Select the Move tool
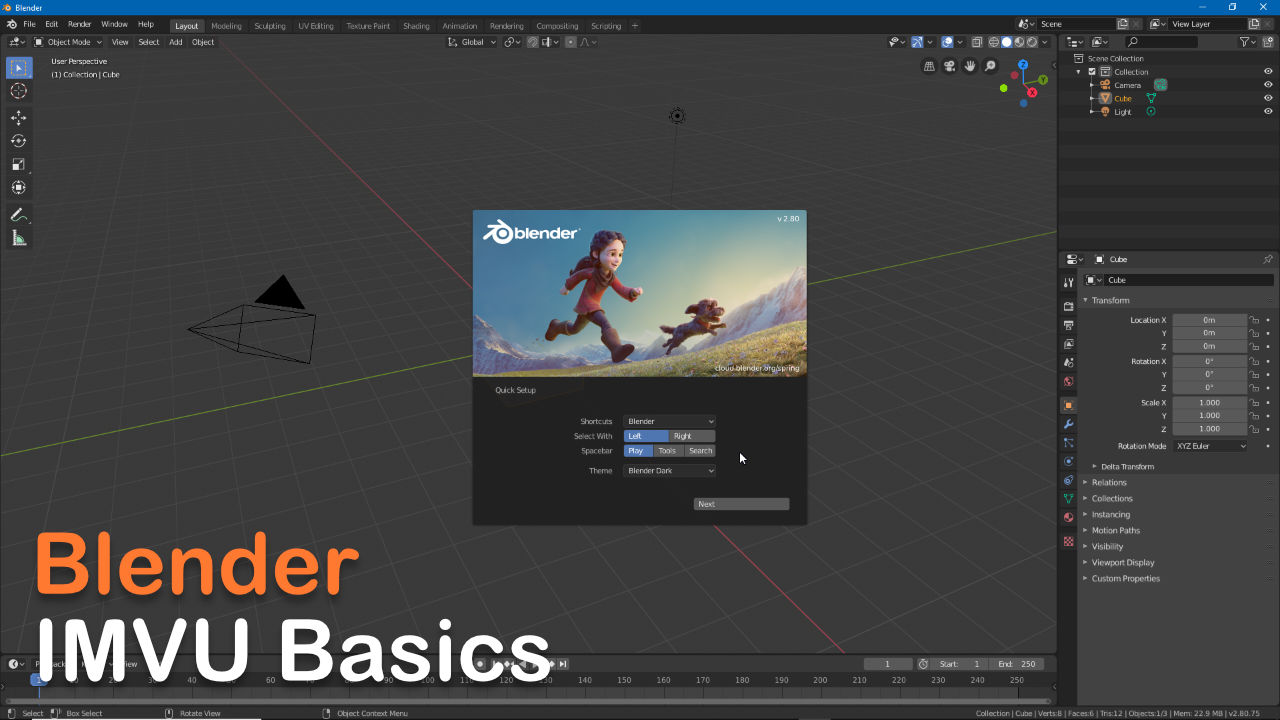Image resolution: width=1280 pixels, height=720 pixels. [x=19, y=118]
